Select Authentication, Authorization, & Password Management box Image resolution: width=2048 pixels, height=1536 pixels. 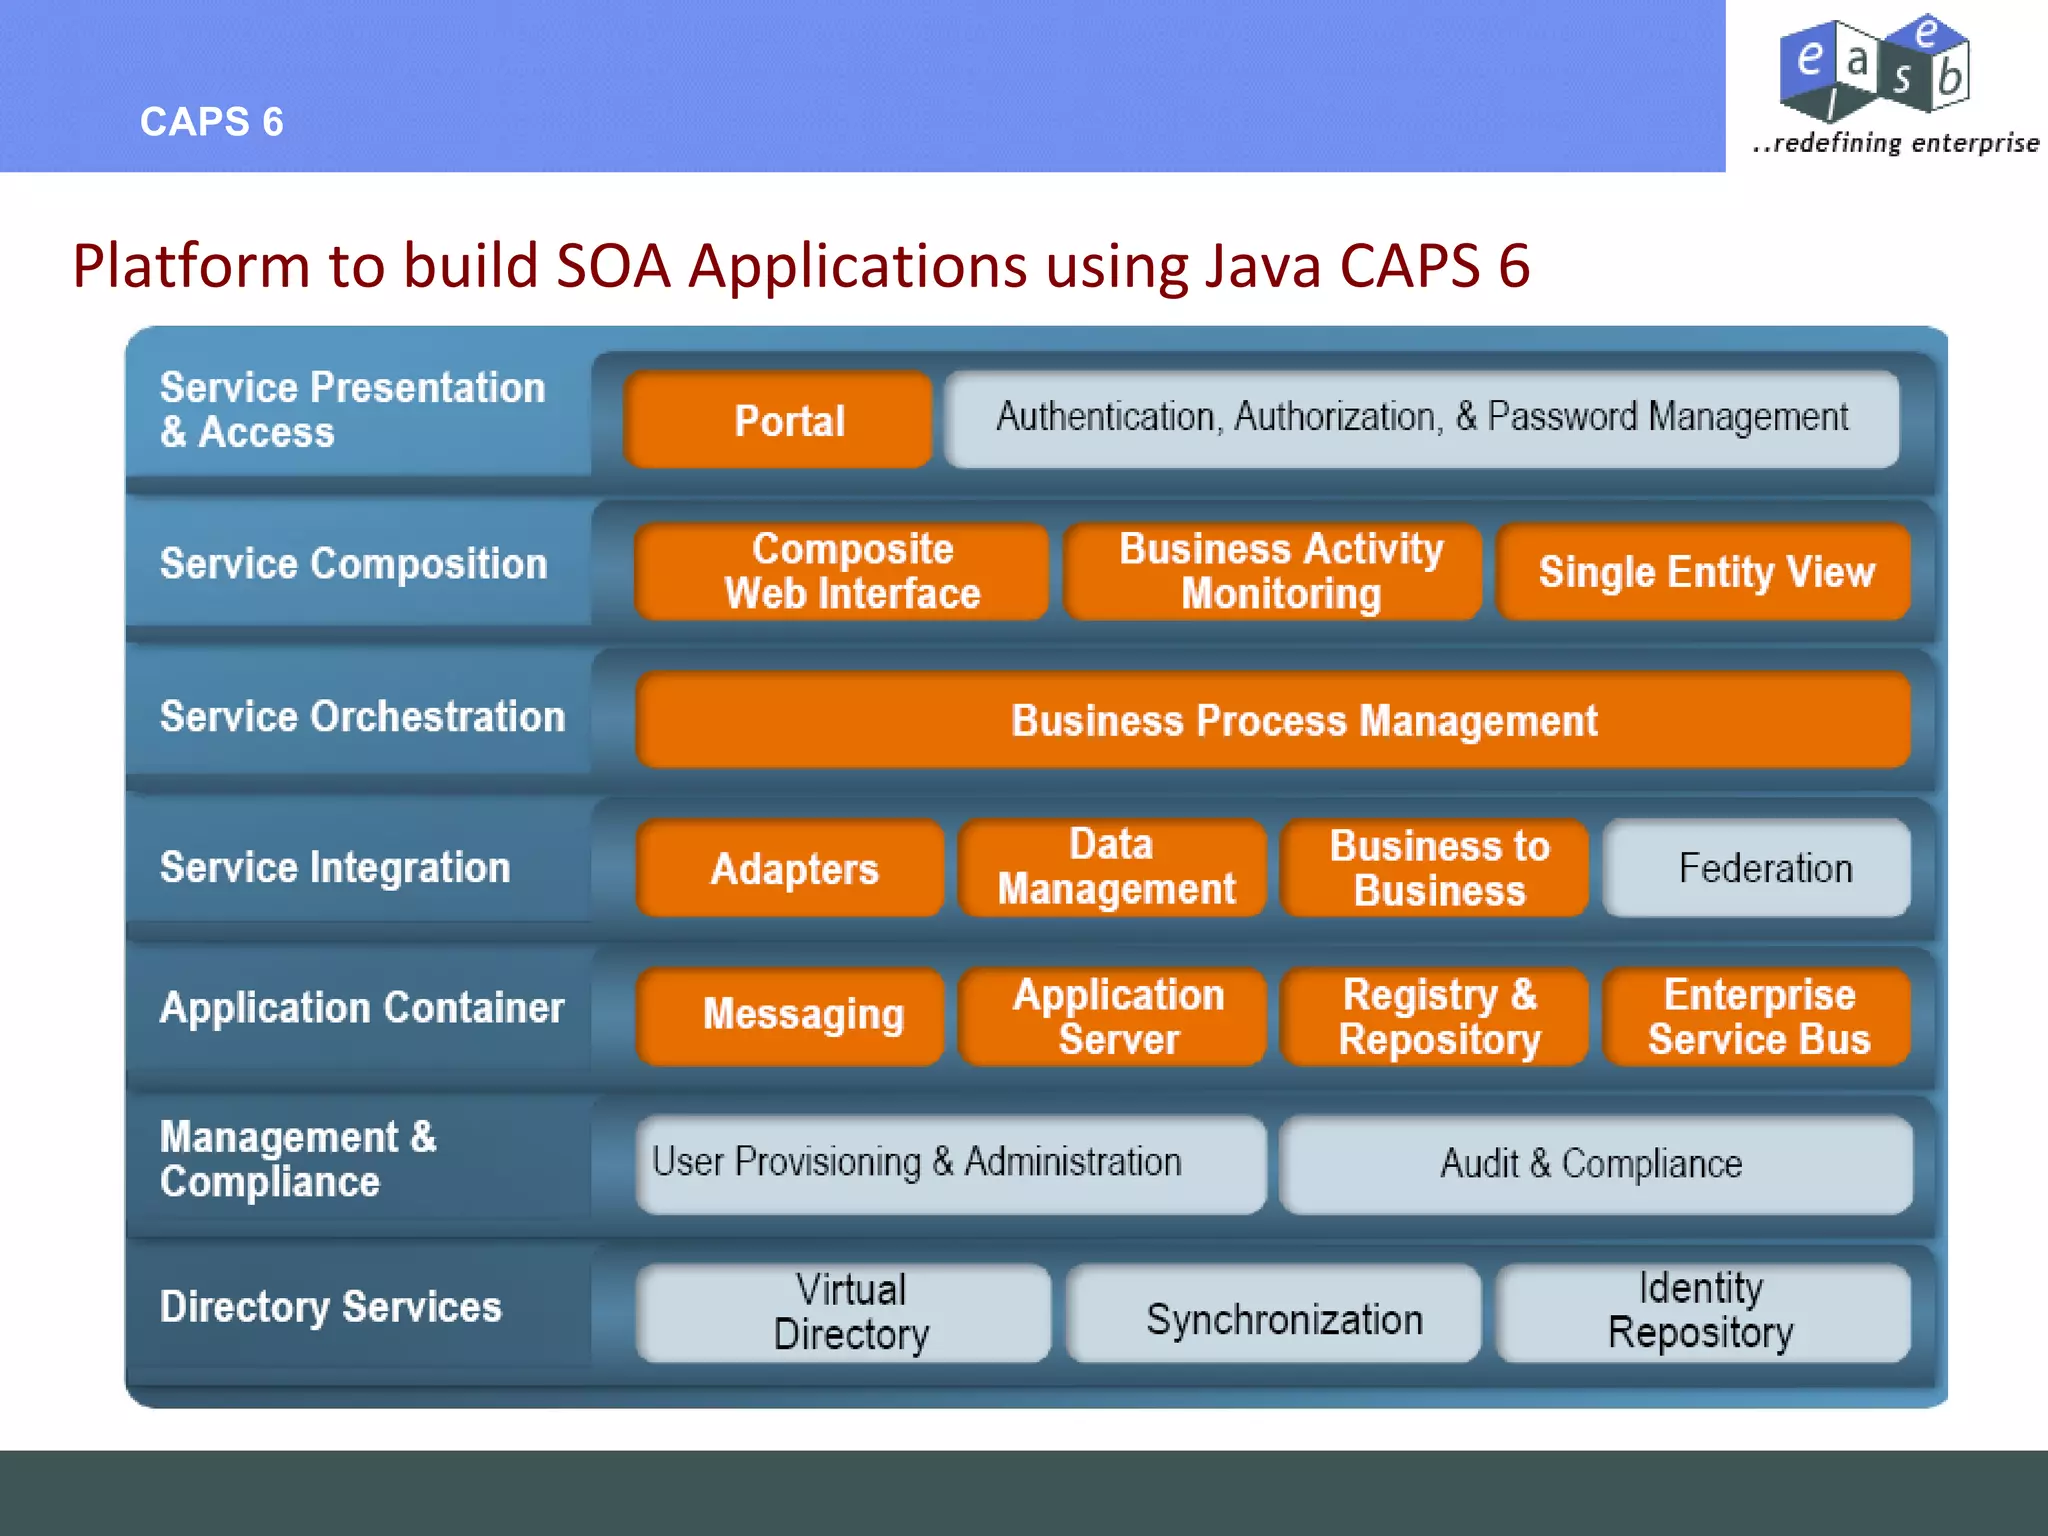point(1421,418)
